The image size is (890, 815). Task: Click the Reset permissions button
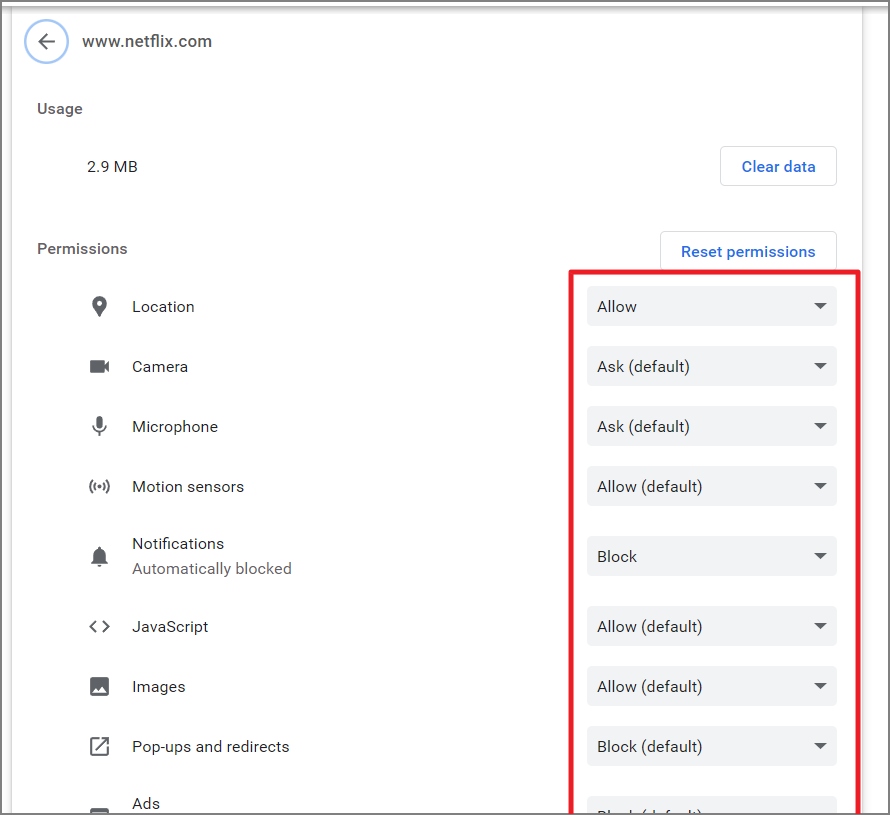(748, 251)
